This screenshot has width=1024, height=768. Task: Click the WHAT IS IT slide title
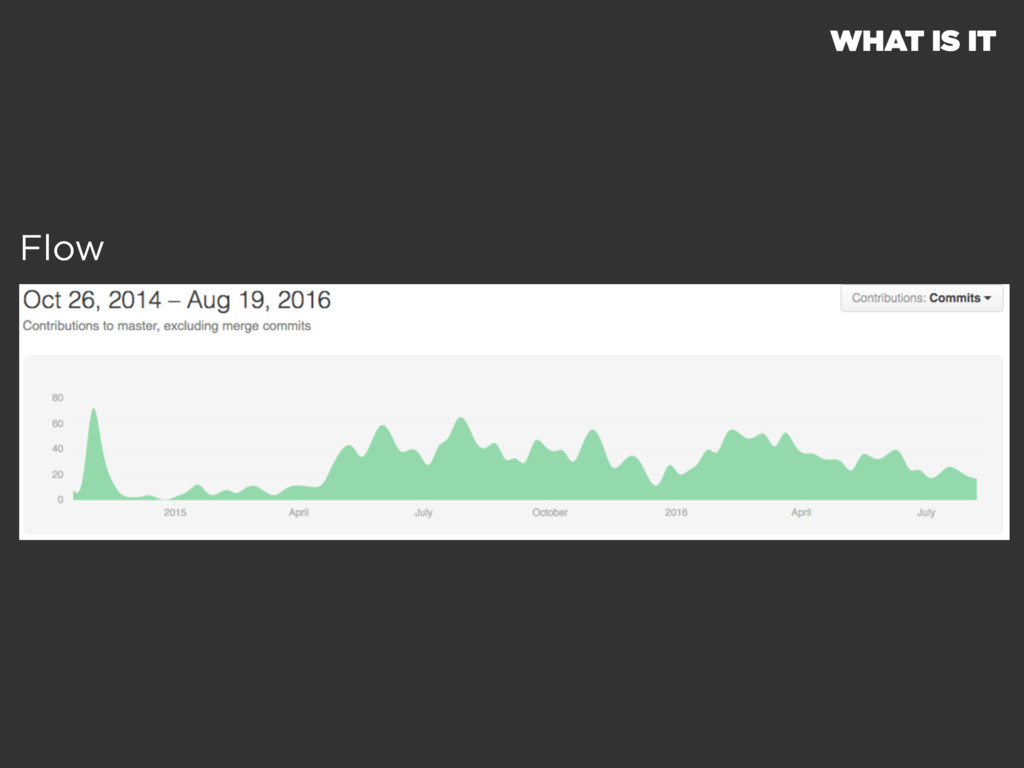913,41
